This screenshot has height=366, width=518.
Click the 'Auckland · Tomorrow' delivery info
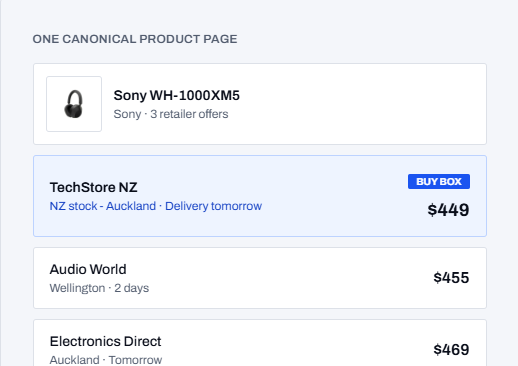(x=106, y=360)
